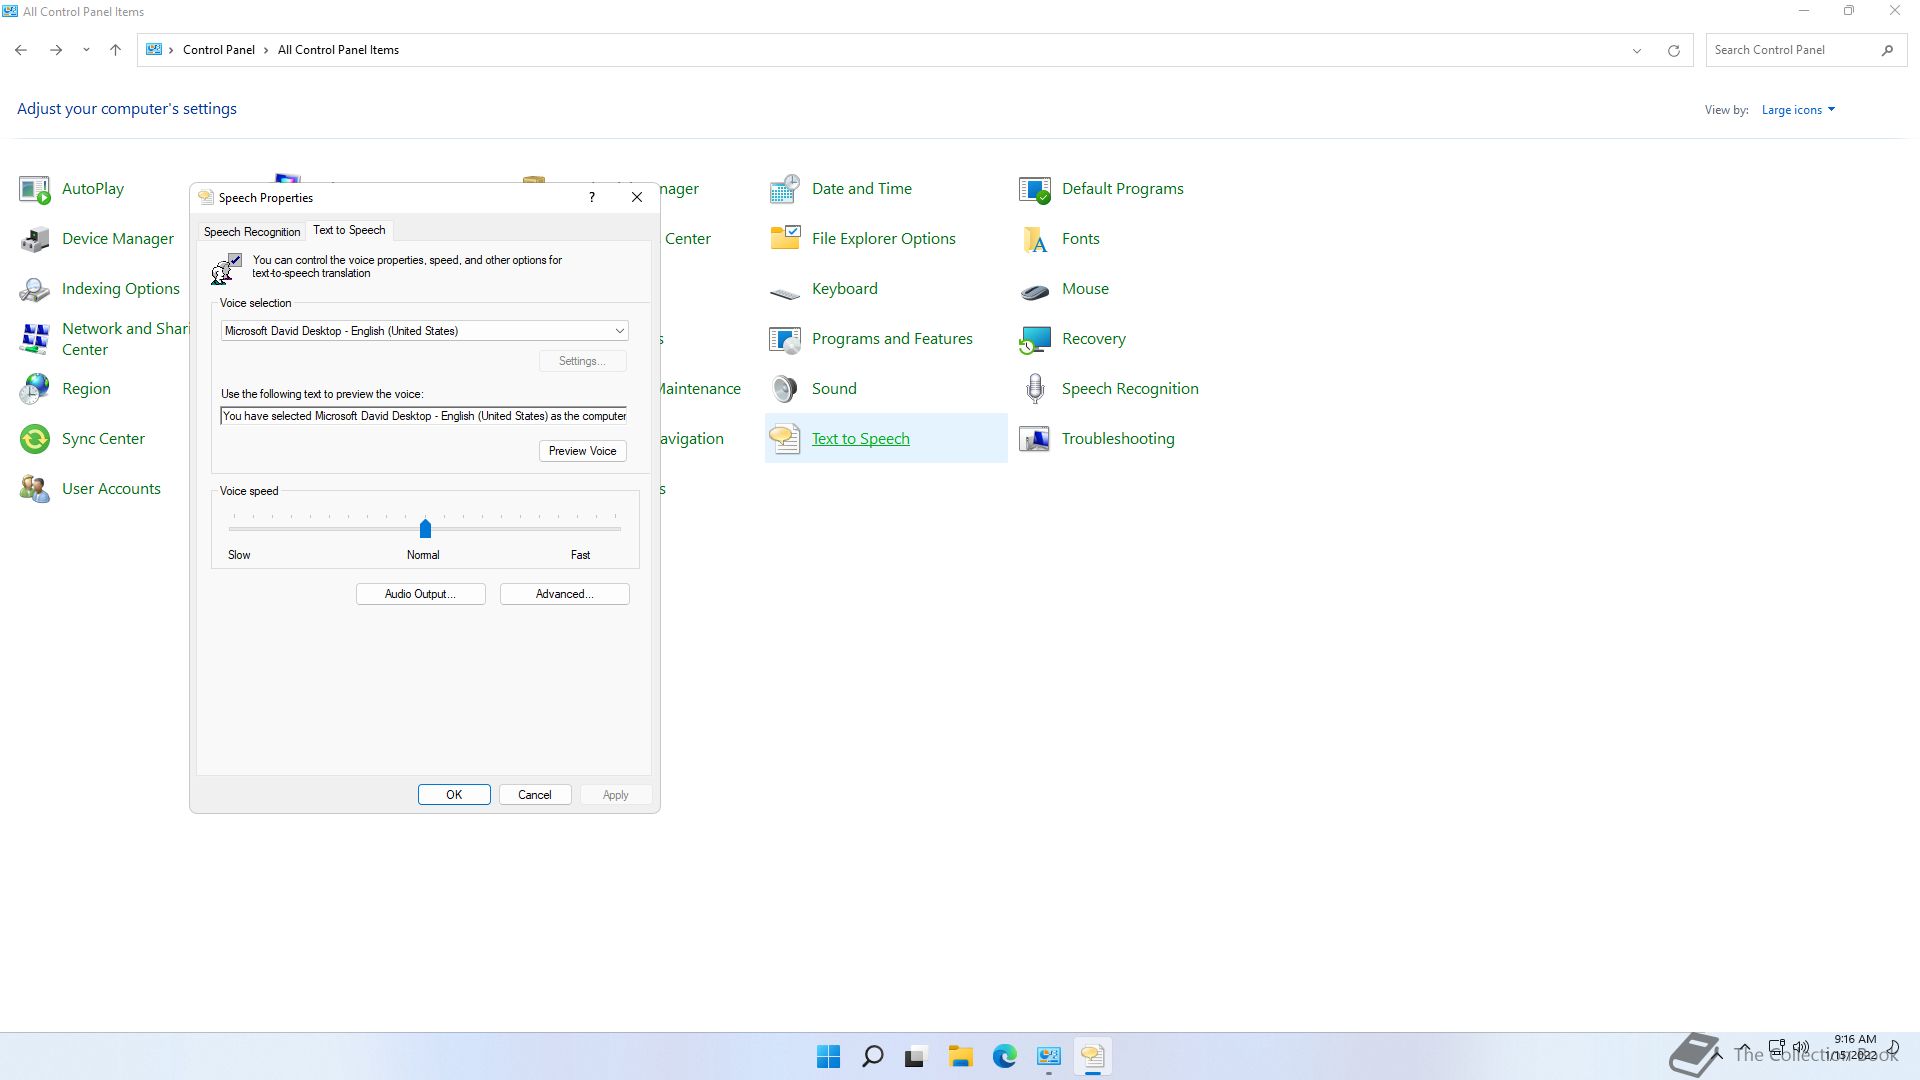Screen dimensions: 1920x1080
Task: Open Task View on the taskbar
Action: [x=916, y=1056]
